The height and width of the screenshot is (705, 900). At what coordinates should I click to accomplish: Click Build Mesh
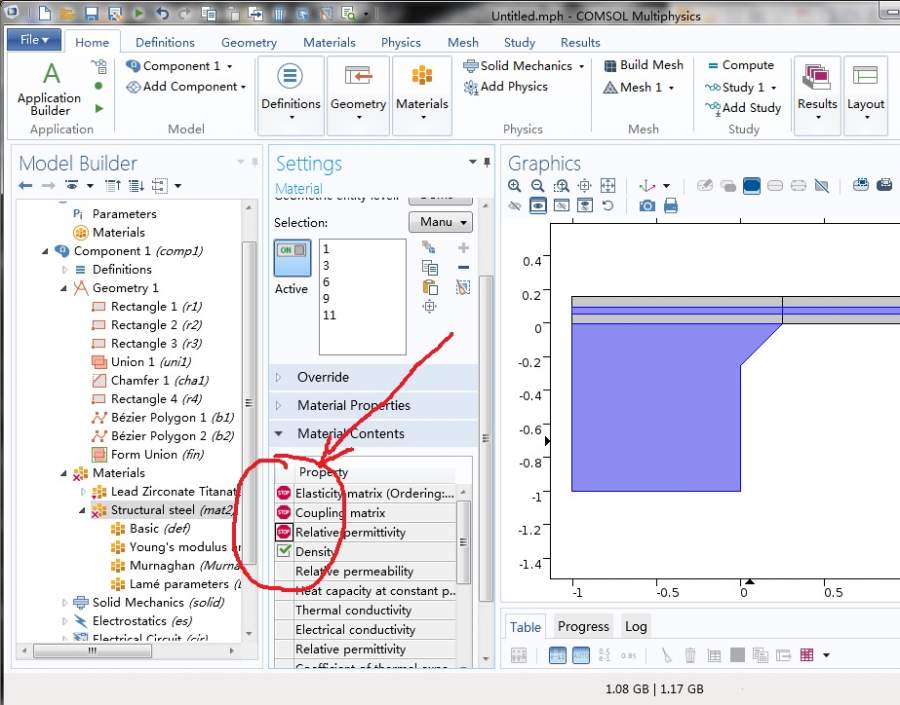point(643,65)
